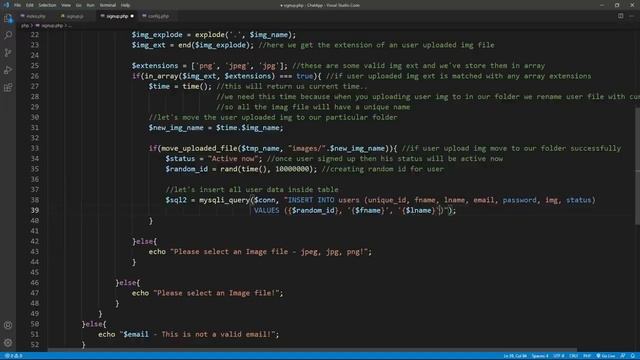
Task: Click Ln 39 cursor position in status bar
Action: [515, 356]
